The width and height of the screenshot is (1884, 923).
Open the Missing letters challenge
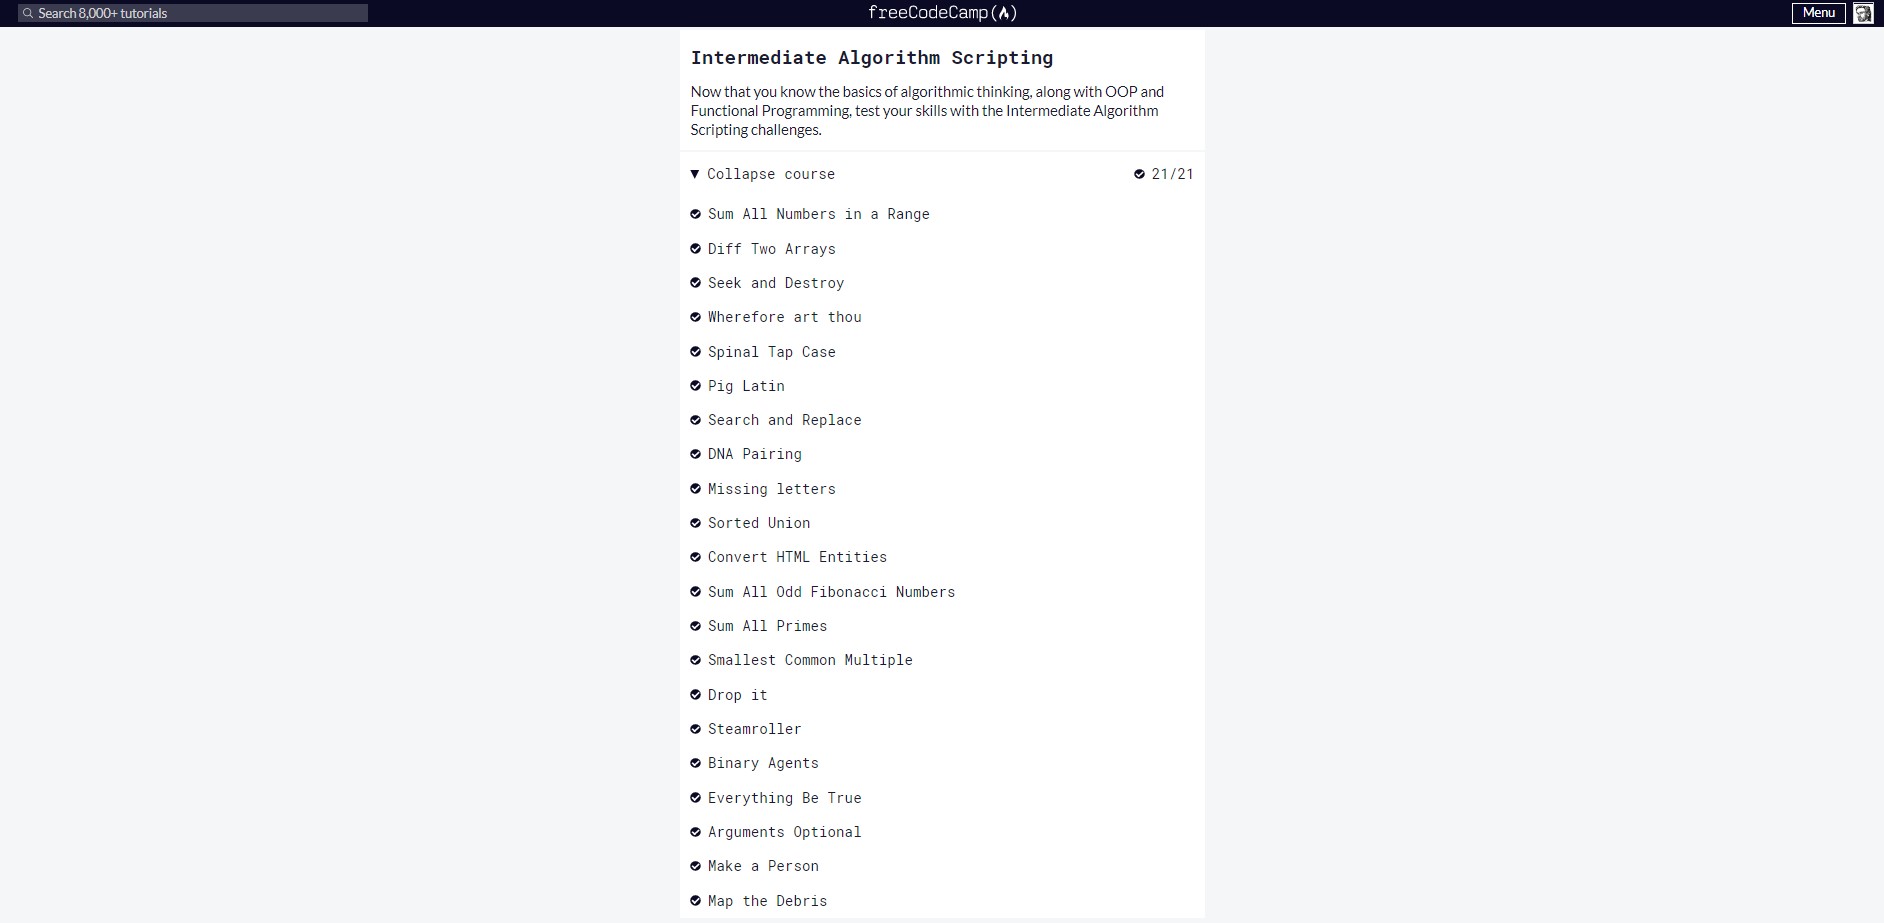[772, 489]
